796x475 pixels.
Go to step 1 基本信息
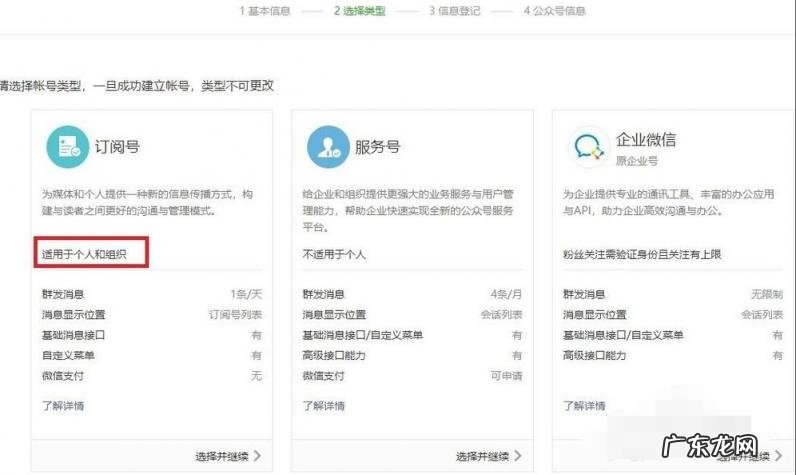(264, 11)
